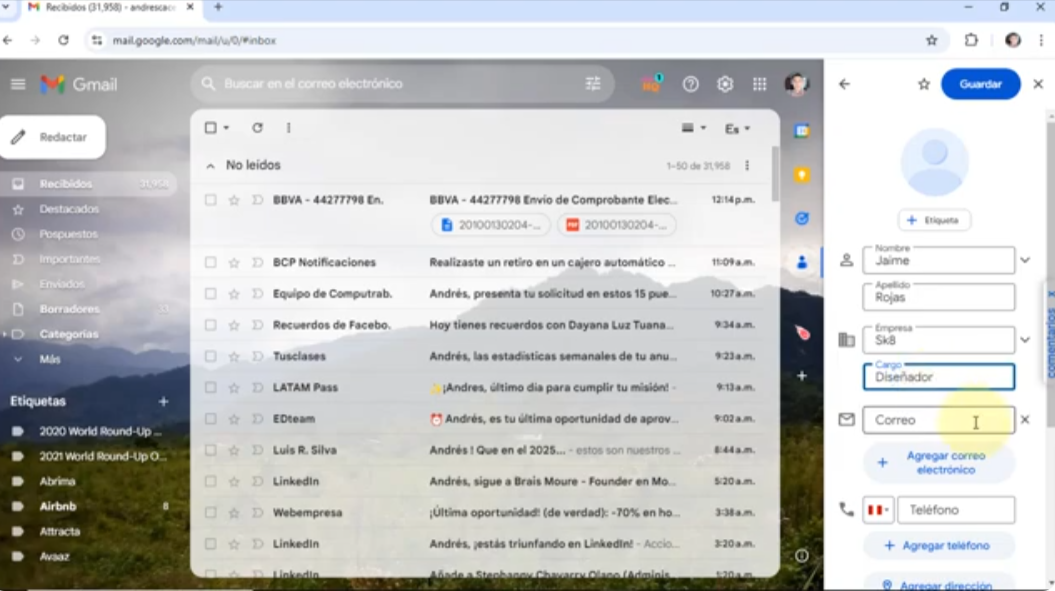Viewport: 1055px width, 591px height.
Task: Click the Redactar compose button
Action: (x=52, y=137)
